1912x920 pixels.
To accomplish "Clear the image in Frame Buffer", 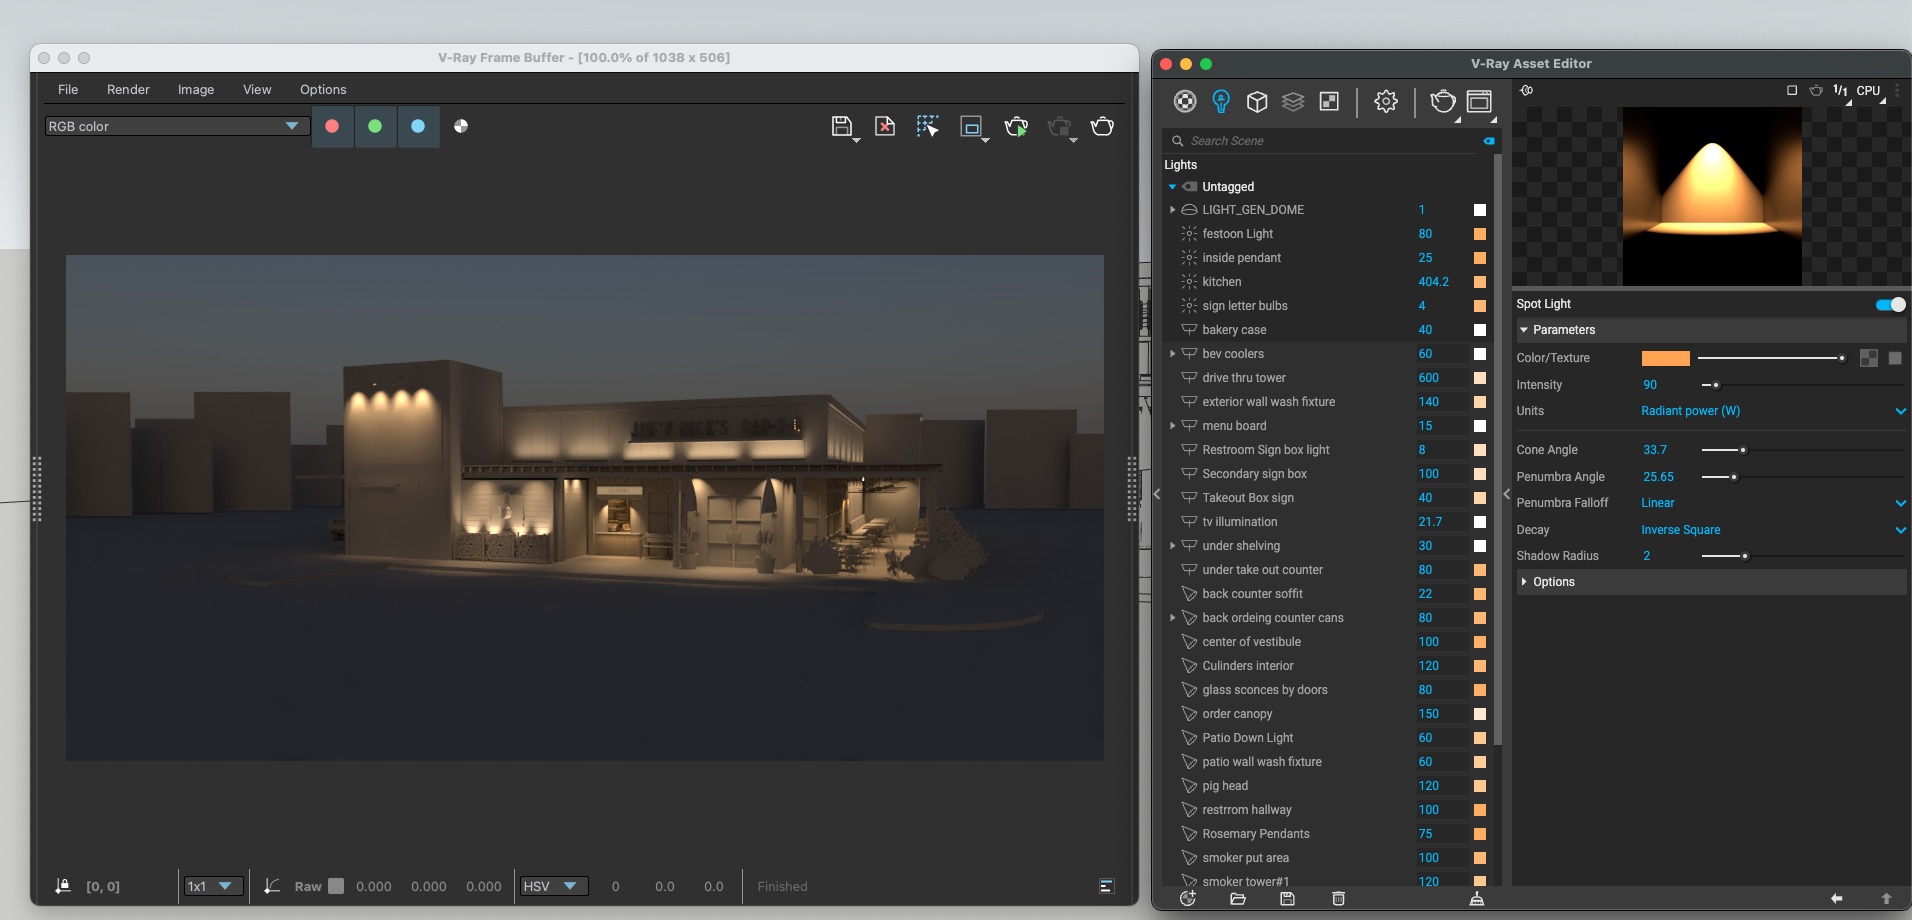I will (x=885, y=127).
